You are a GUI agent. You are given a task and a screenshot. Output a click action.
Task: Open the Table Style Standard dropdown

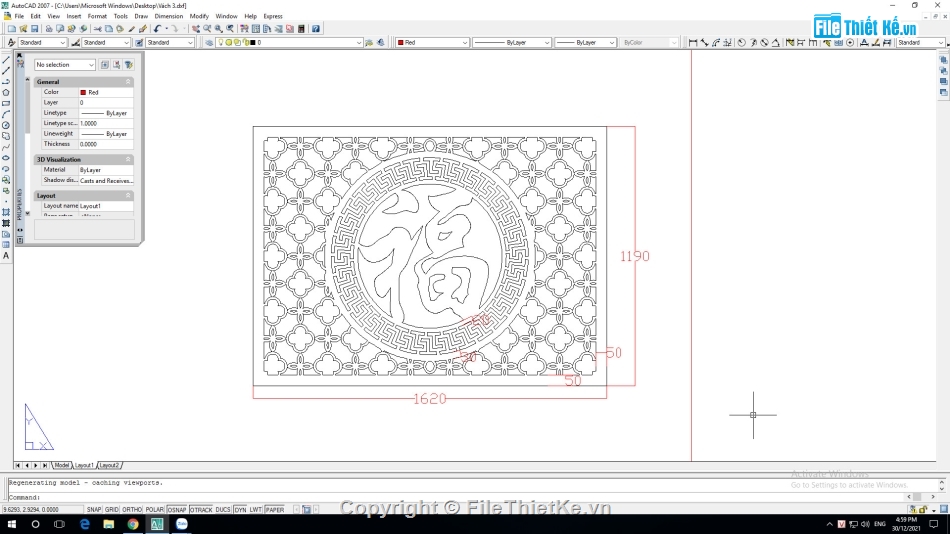170,42
